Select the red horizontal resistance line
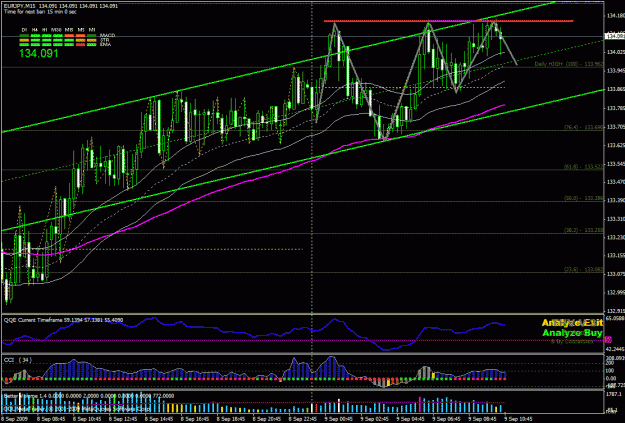 [x=448, y=21]
